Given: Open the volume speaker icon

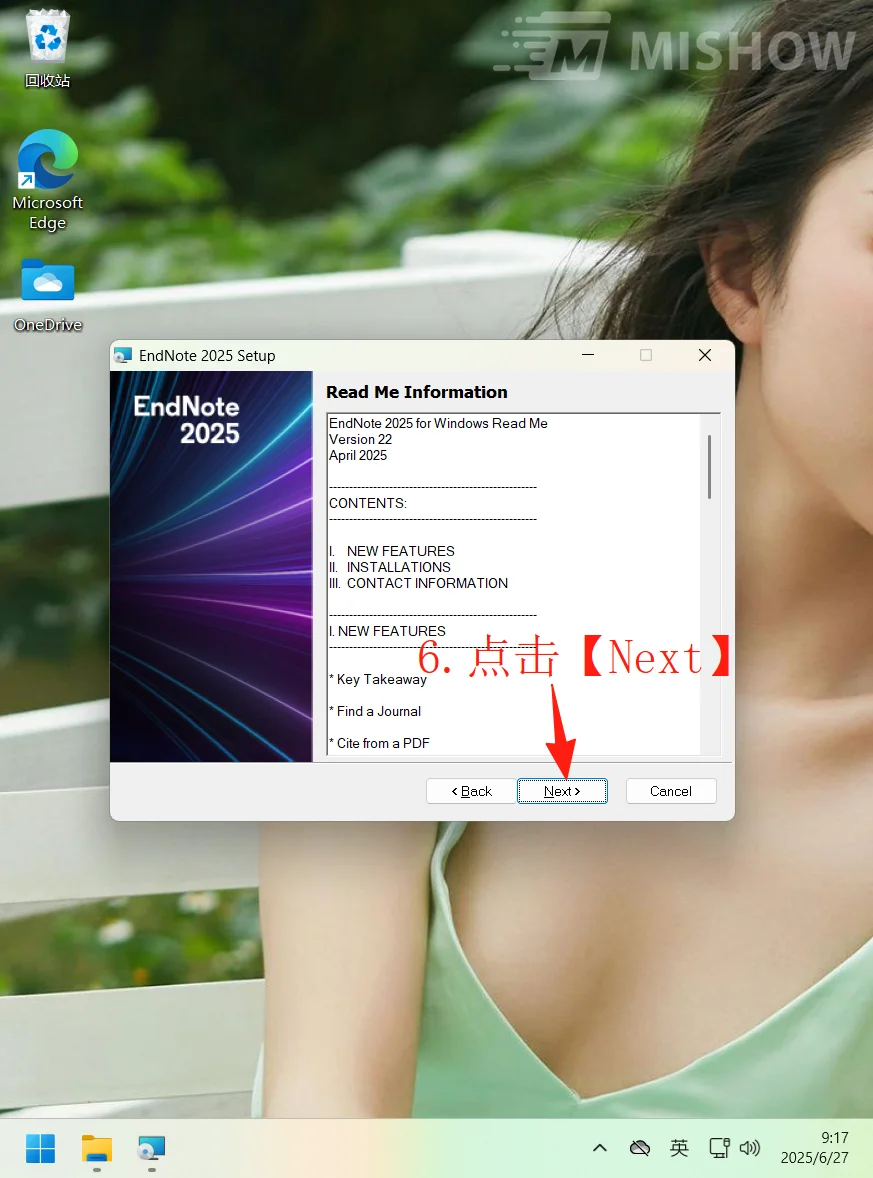Looking at the screenshot, I should (750, 1148).
